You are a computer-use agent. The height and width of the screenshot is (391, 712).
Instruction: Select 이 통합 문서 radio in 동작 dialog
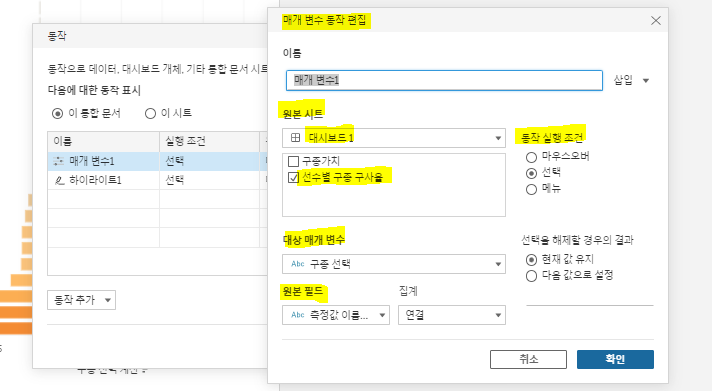point(57,114)
